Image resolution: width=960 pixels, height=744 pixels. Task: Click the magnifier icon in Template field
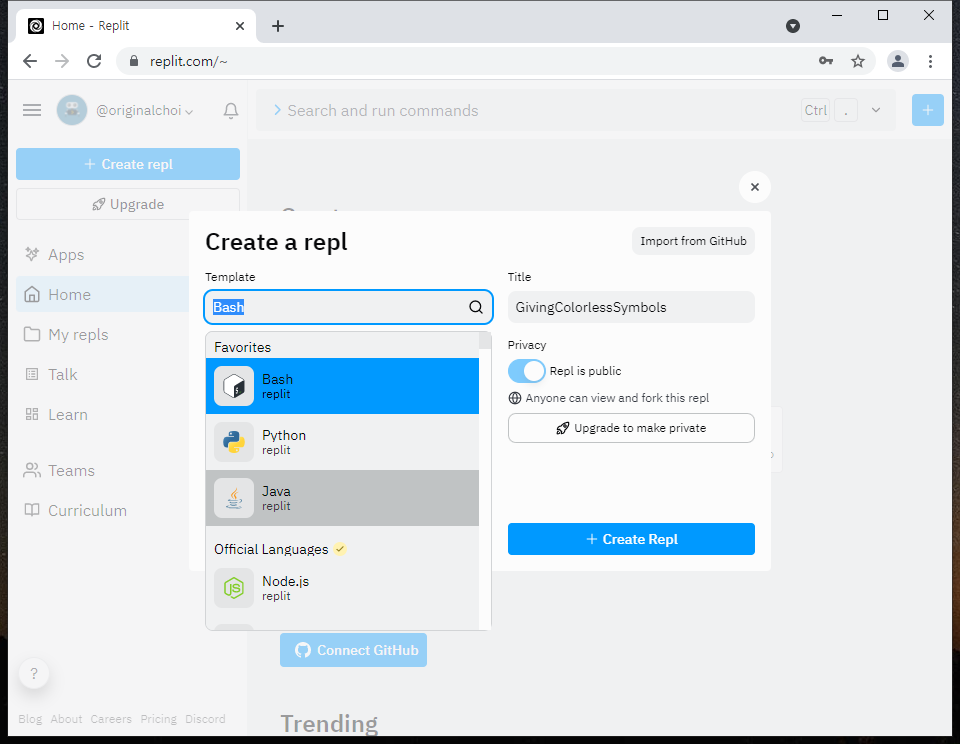476,307
